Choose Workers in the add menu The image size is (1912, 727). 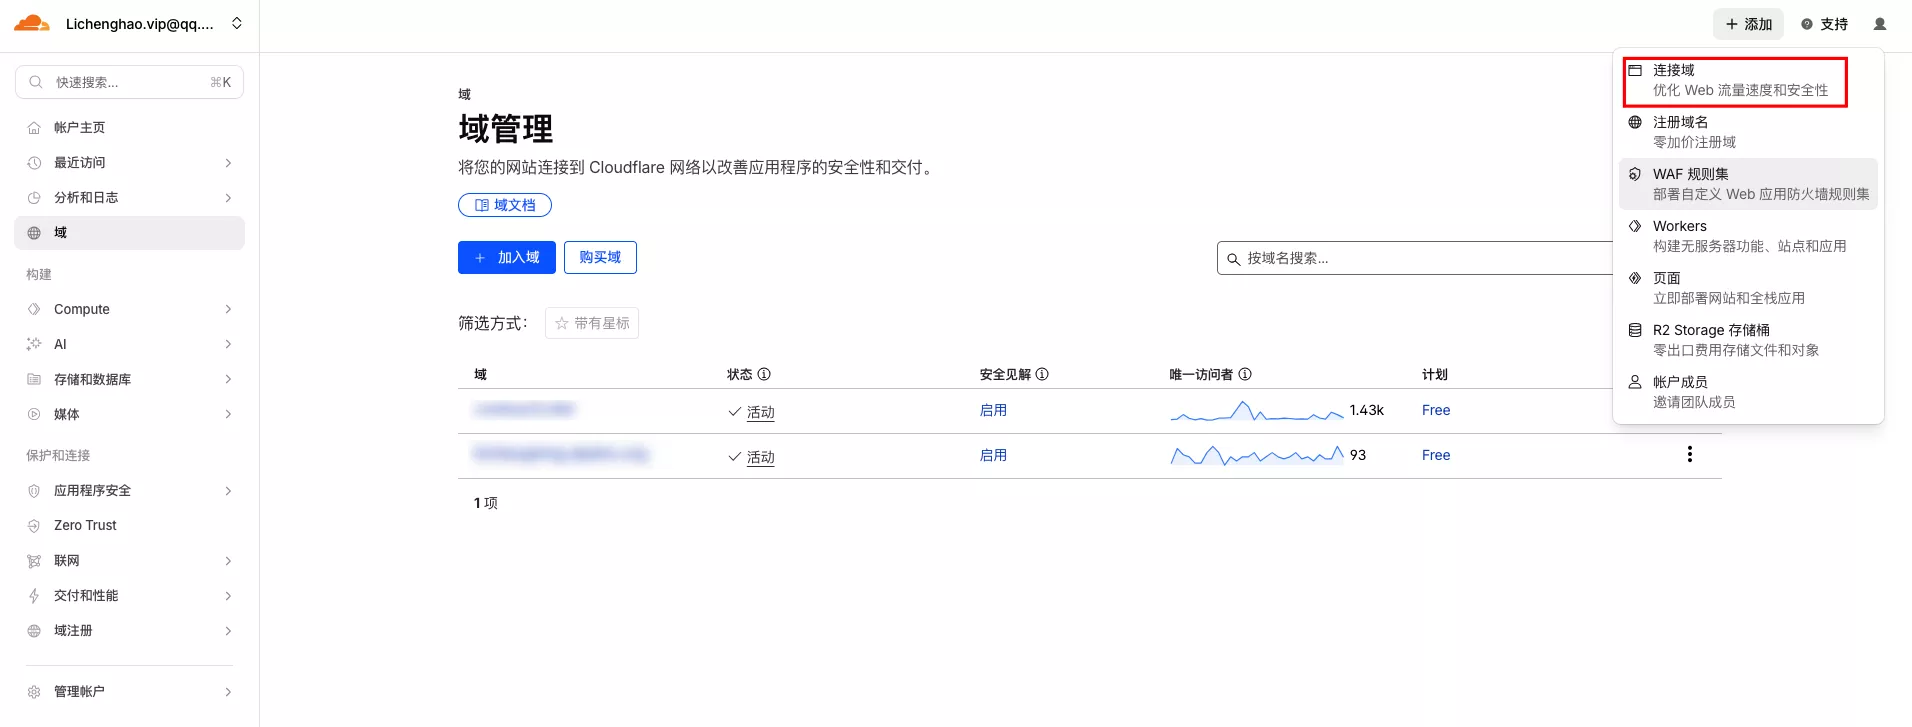(1748, 236)
